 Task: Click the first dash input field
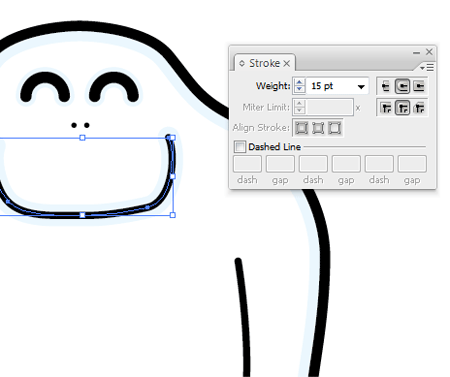coord(247,164)
